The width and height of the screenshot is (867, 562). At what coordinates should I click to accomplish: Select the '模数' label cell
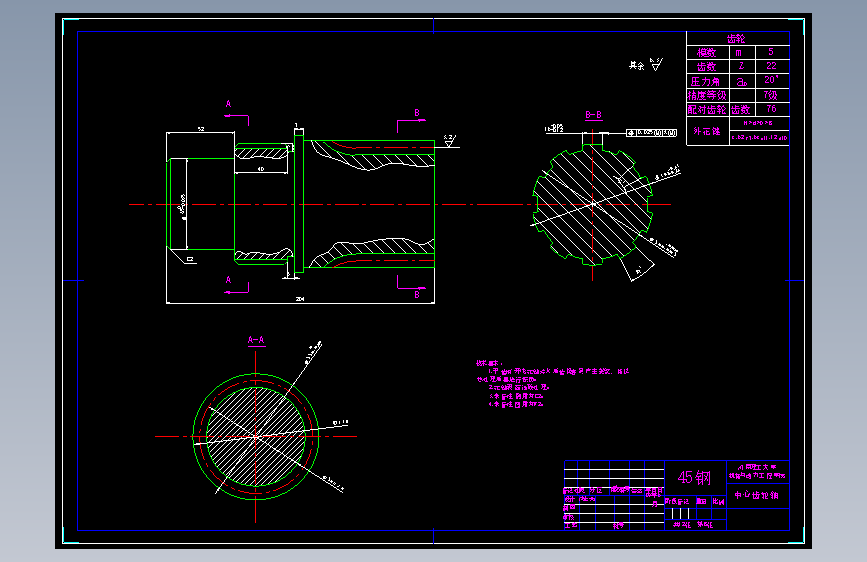706,53
